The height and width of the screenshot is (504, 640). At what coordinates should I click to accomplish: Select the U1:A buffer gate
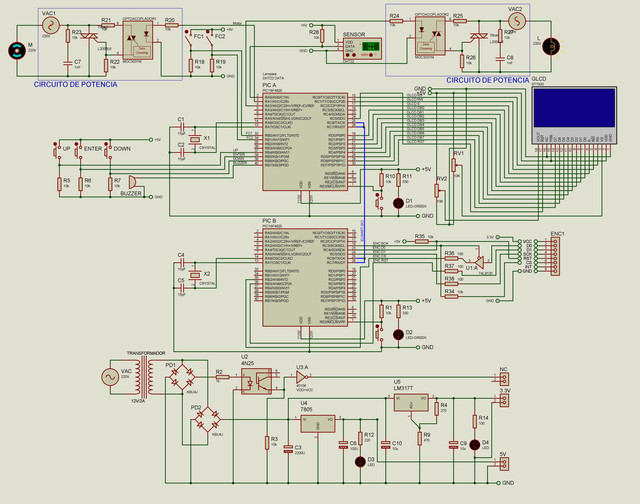pyautogui.click(x=480, y=261)
